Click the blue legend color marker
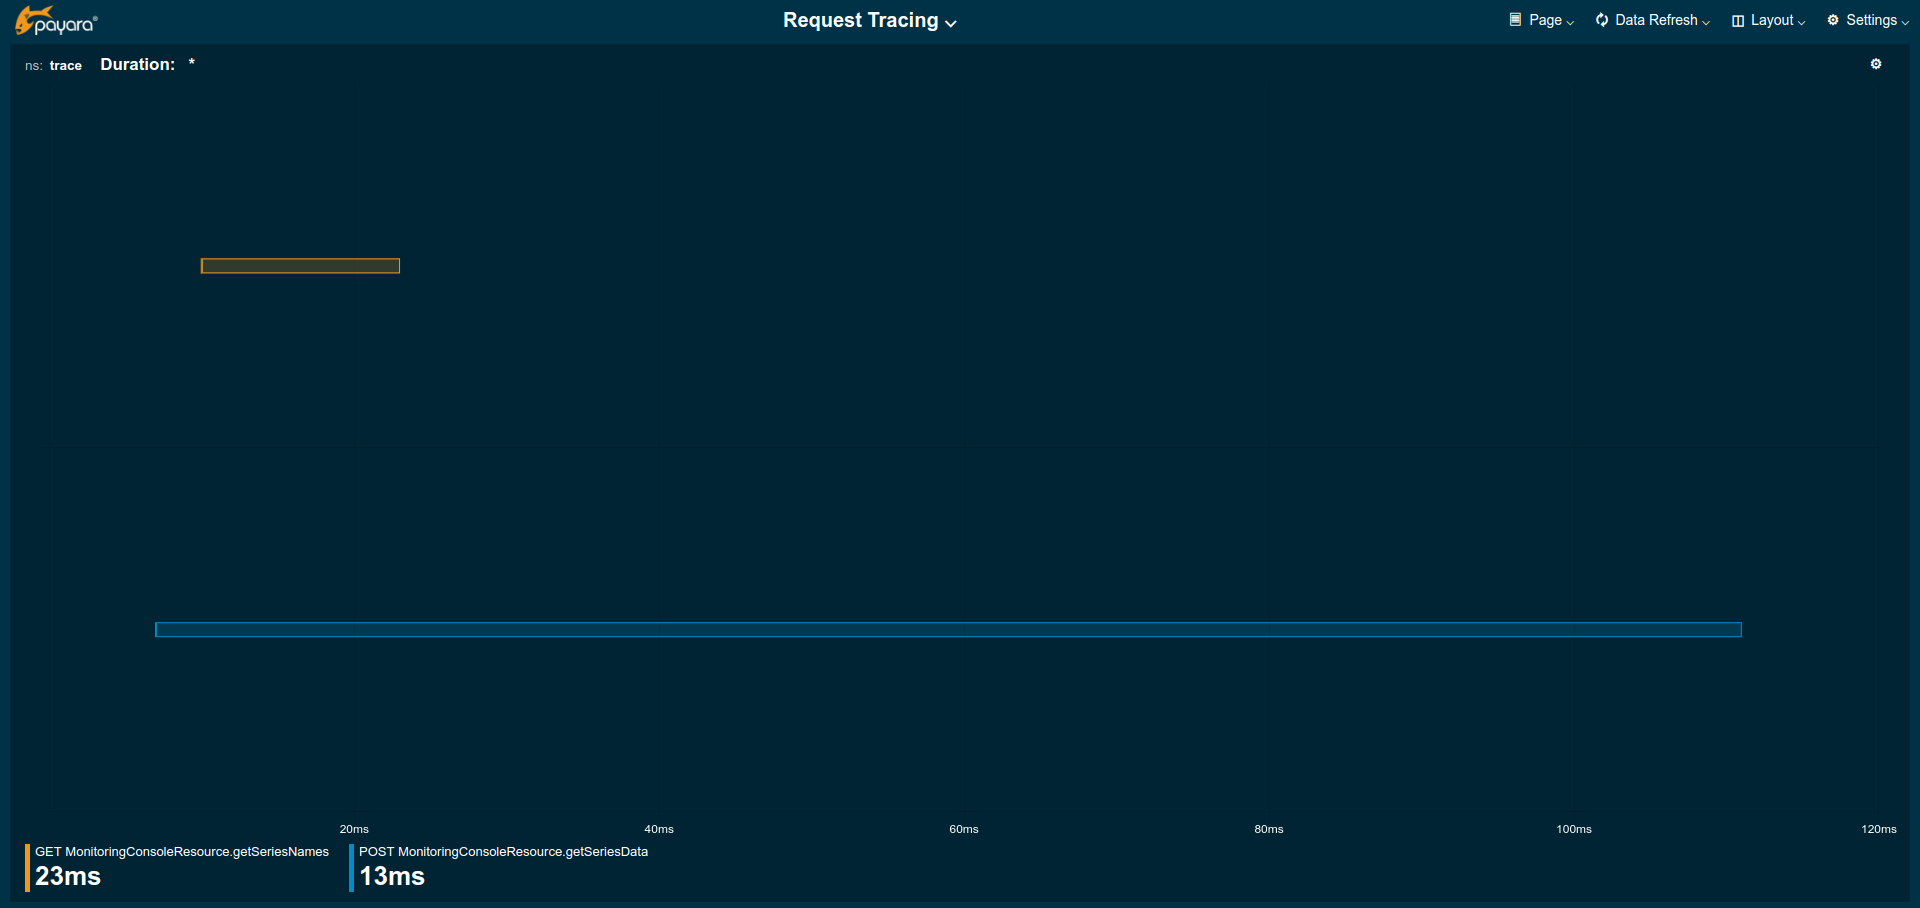The width and height of the screenshot is (1920, 908). (351, 868)
